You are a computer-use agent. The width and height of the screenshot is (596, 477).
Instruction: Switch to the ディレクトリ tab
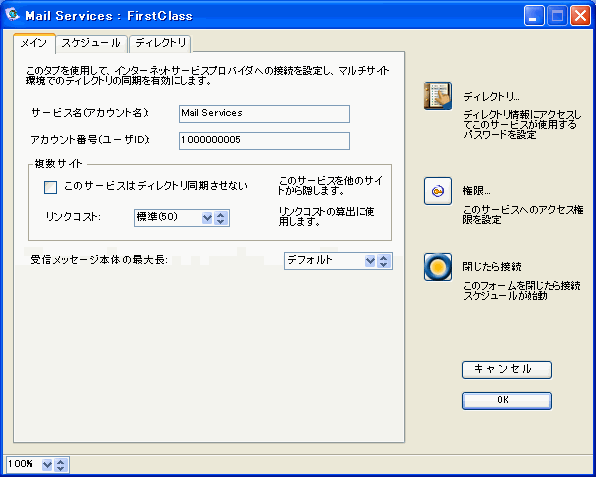coord(160,43)
